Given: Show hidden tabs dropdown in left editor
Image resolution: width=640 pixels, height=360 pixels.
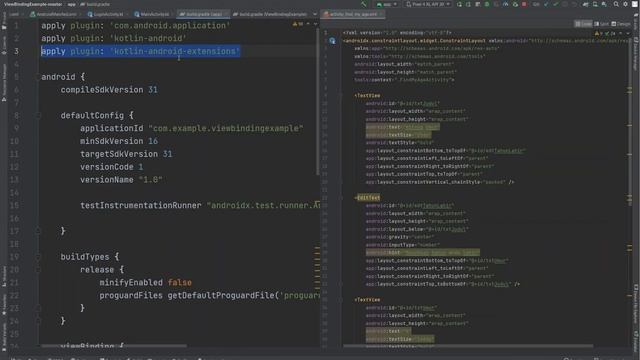Looking at the screenshot, I should coord(315,14).
